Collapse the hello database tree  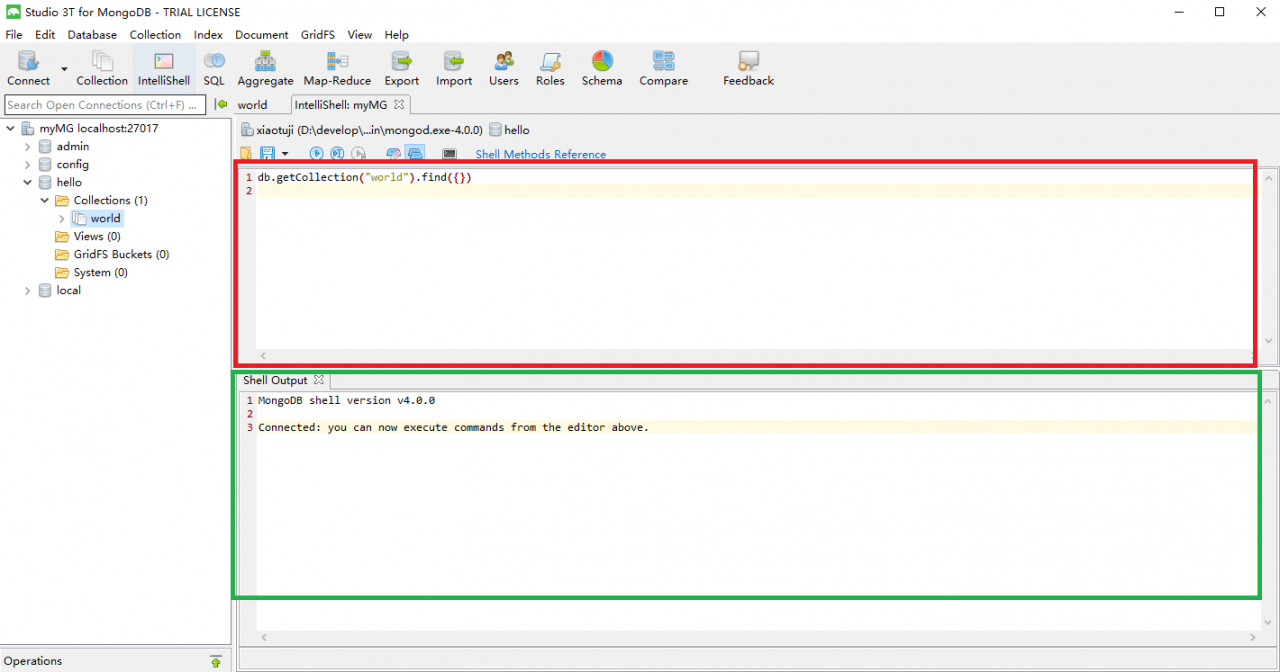click(27, 182)
